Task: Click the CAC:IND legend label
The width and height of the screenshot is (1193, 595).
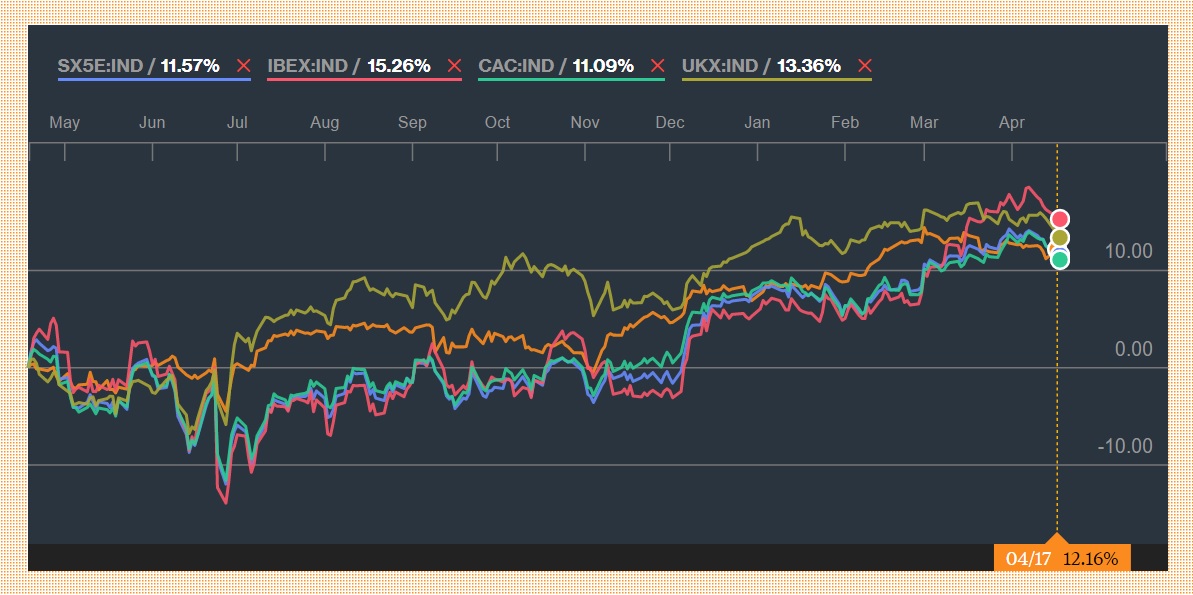Action: tap(515, 67)
